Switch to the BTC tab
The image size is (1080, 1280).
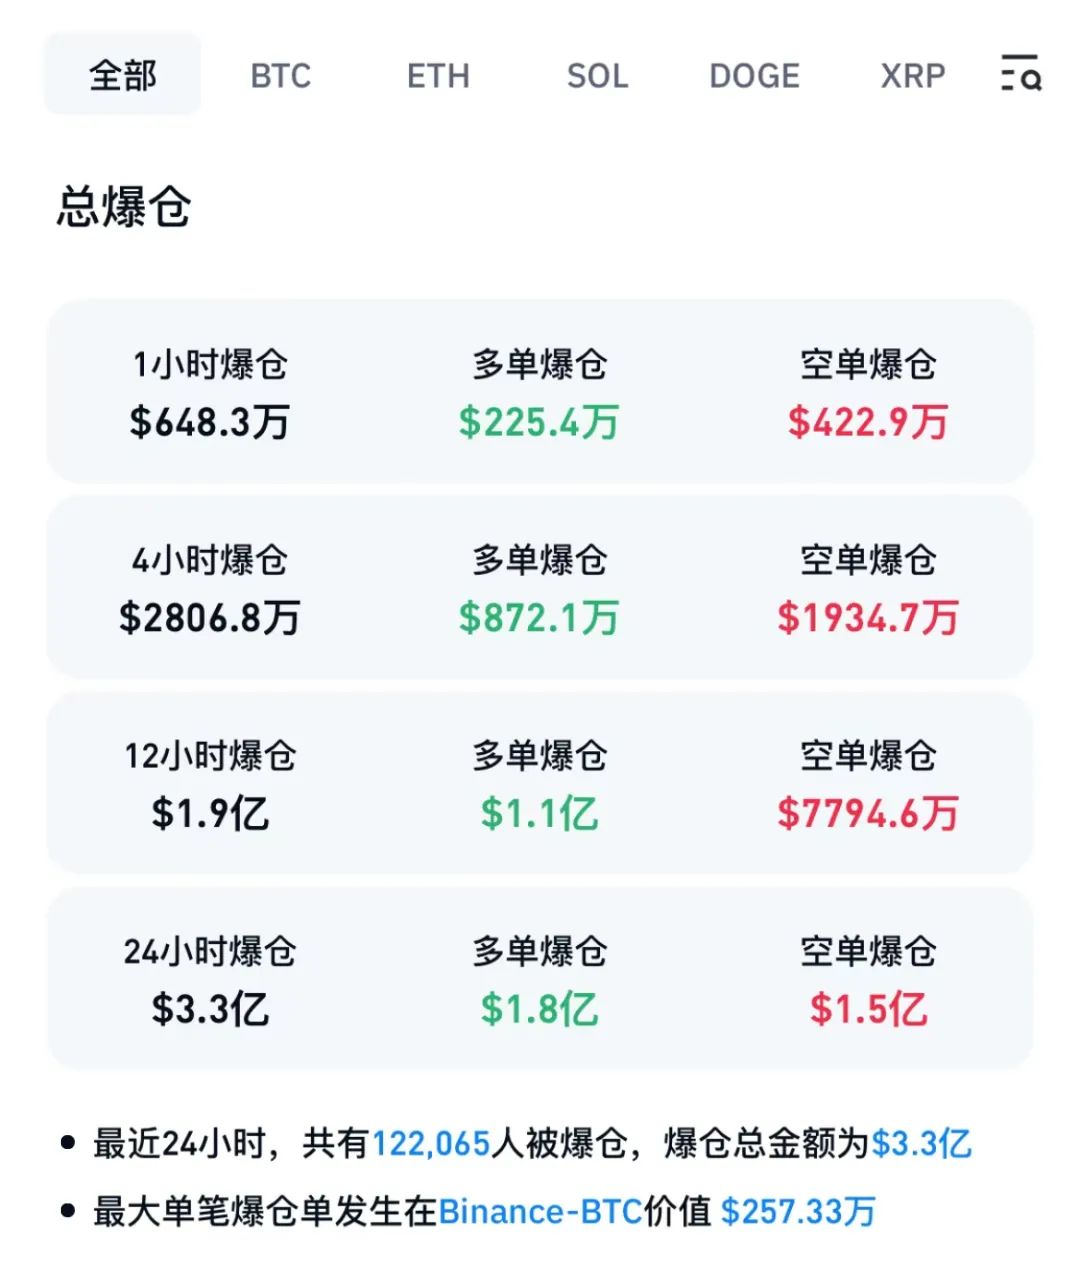[x=281, y=76]
